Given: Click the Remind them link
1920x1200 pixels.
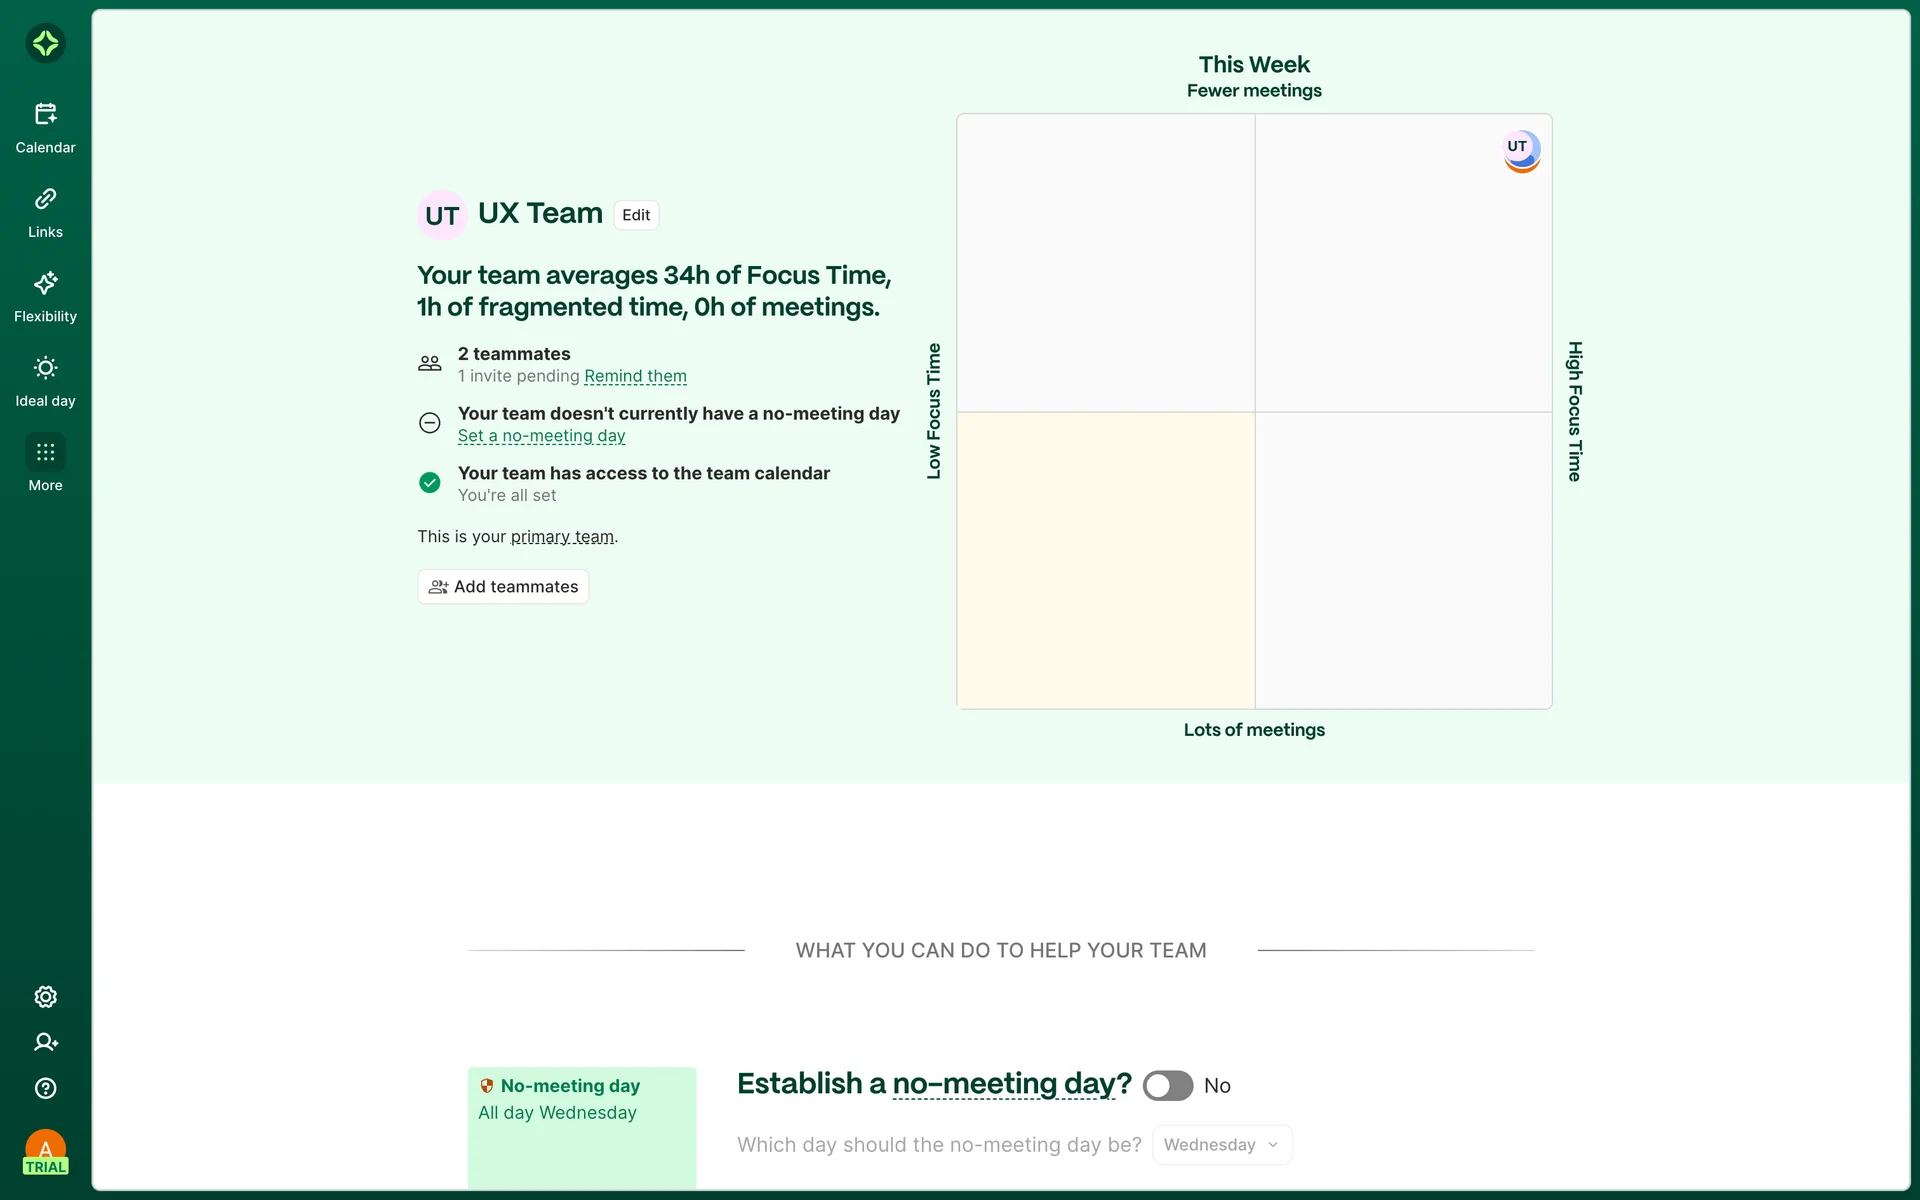Looking at the screenshot, I should (635, 376).
